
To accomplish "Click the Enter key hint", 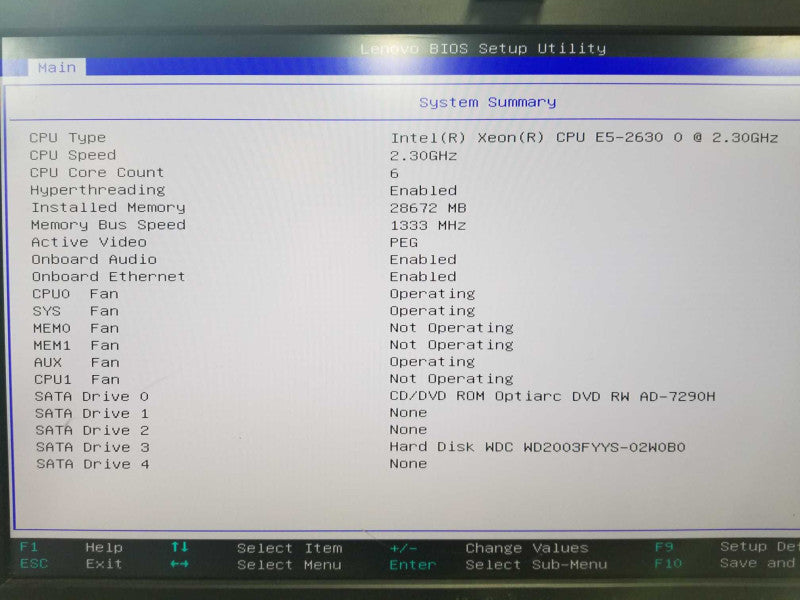I will click(413, 565).
